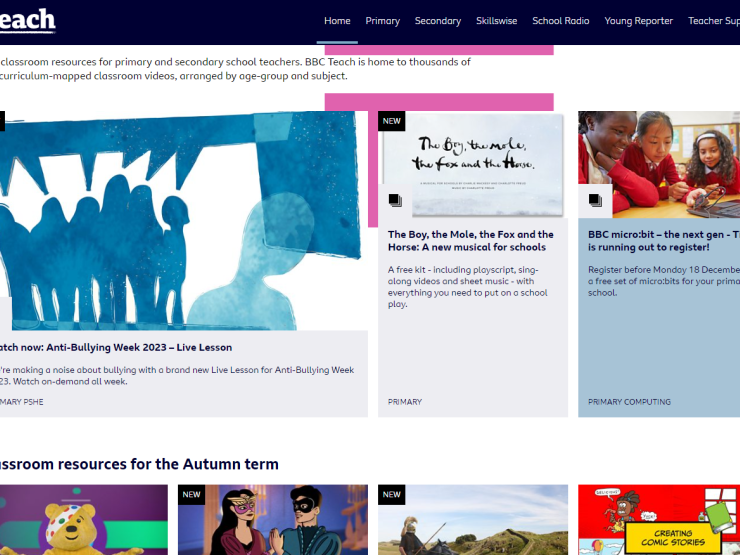Click the NEW badge on the masked couple thumbnail
Screen dimensions: 740x555
pos(191,495)
